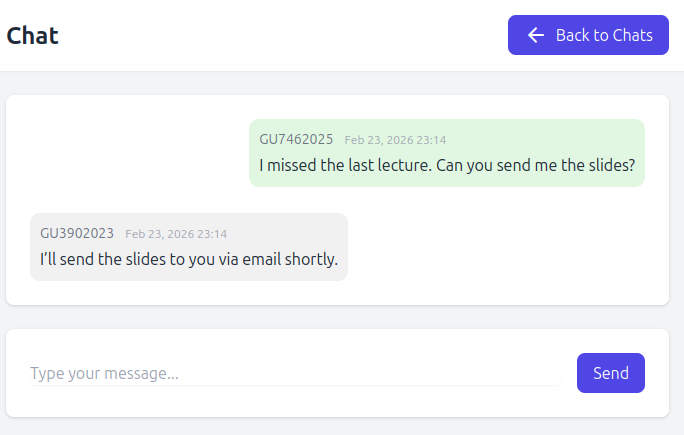Screen dimensions: 684x435
Task: Click the Send button
Action: (x=610, y=373)
